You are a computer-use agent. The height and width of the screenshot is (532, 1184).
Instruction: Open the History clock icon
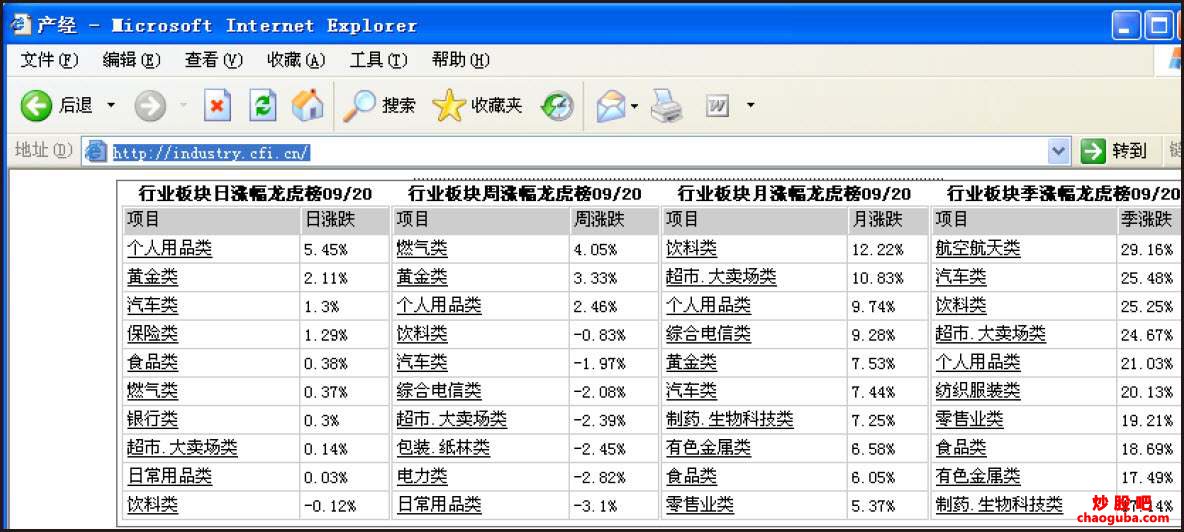tap(557, 106)
